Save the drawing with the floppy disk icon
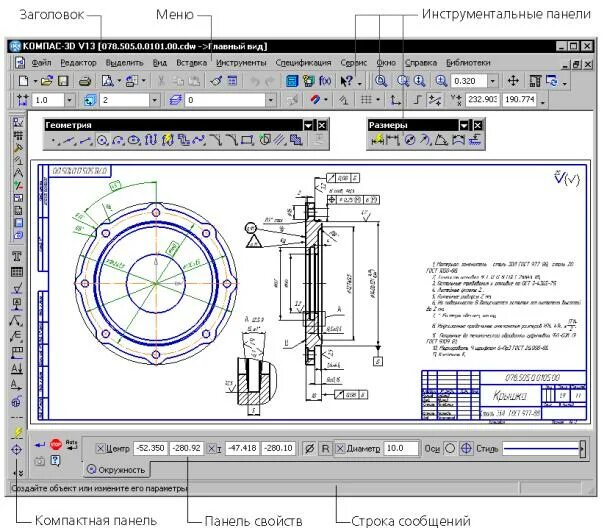 pyautogui.click(x=63, y=81)
